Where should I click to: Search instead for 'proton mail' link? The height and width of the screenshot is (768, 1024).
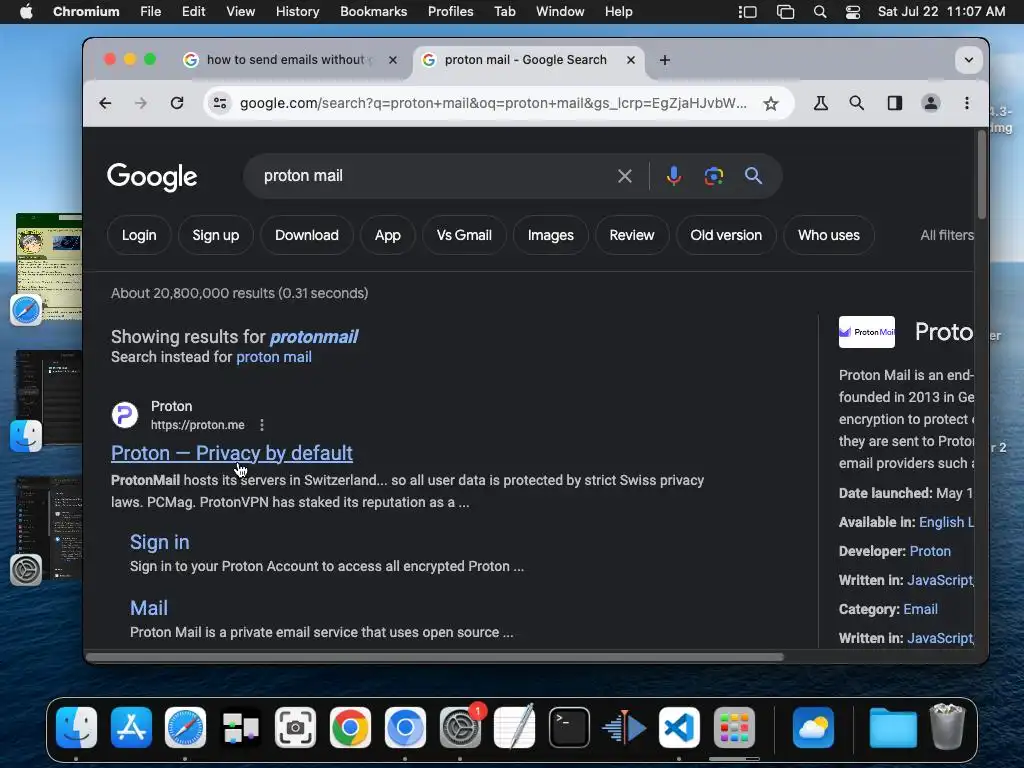tap(274, 357)
